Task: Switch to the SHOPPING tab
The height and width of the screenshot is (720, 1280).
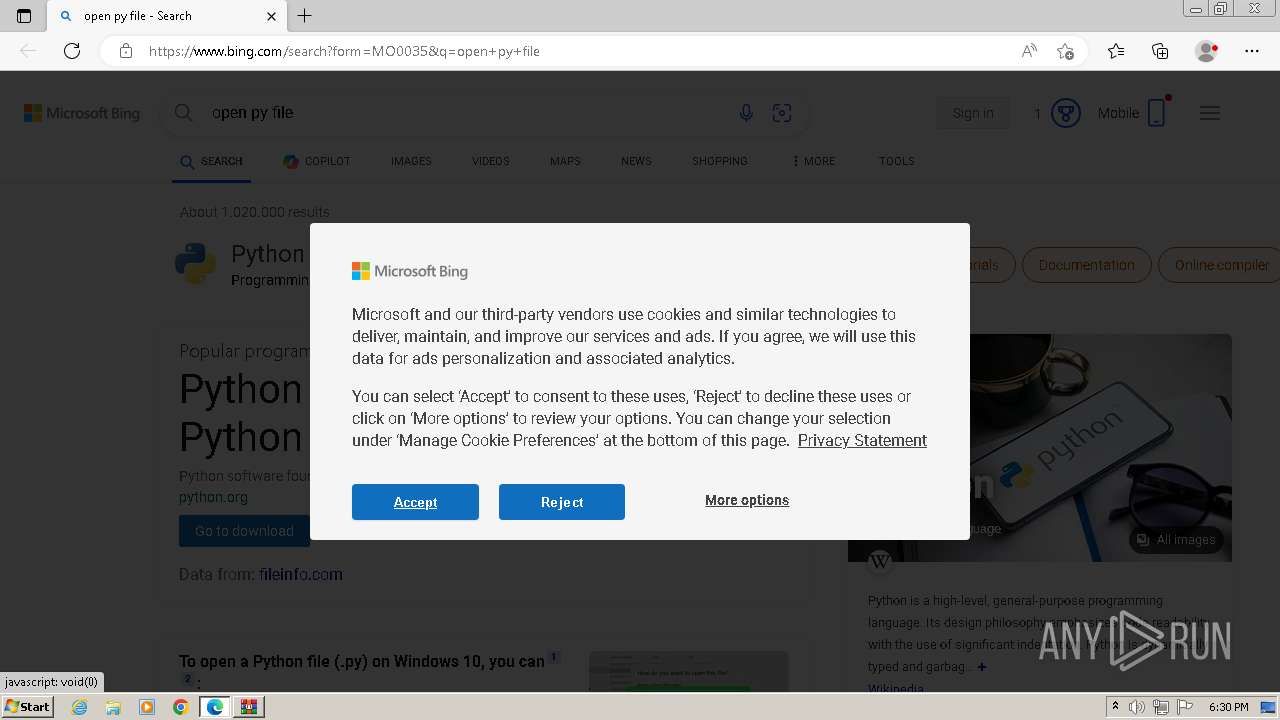Action: point(720,161)
